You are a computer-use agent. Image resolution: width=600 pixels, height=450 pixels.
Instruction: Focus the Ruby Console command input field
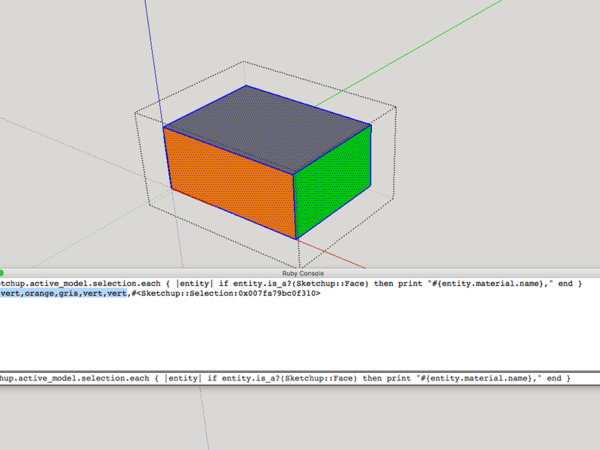coord(300,379)
